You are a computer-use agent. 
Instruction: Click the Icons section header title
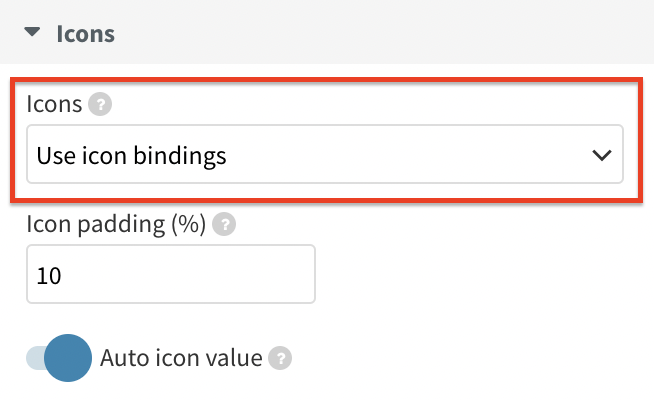tap(86, 34)
